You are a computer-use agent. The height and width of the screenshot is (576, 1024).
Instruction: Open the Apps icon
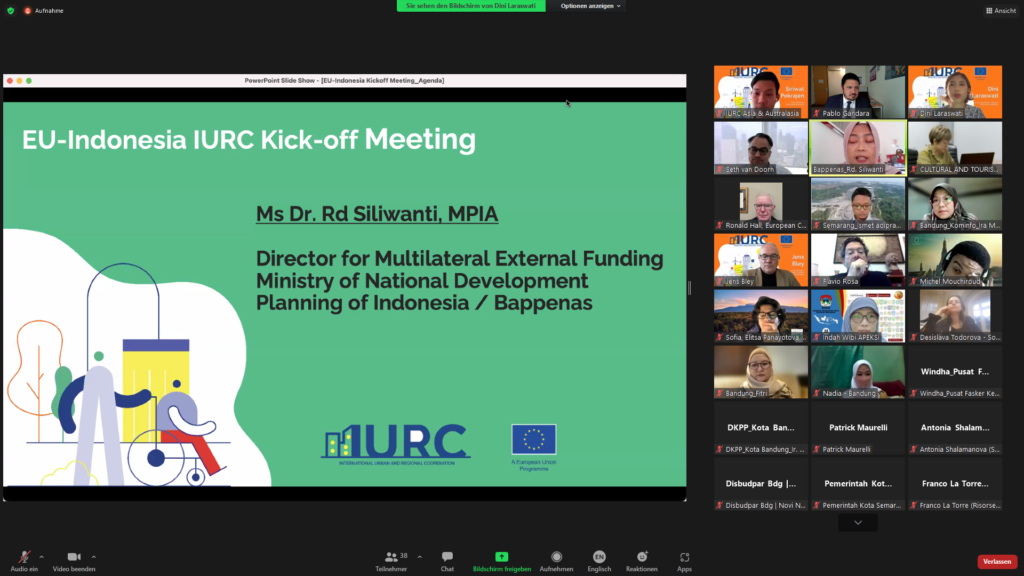point(684,557)
